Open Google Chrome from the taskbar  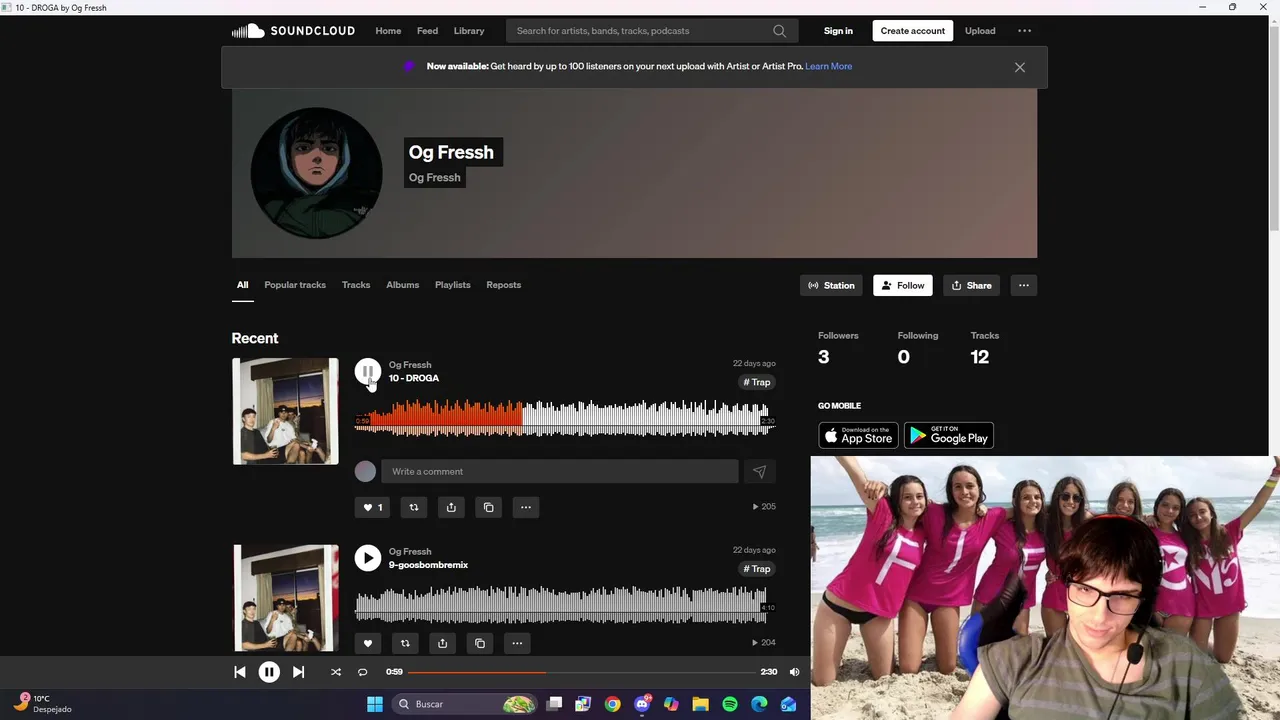(612, 704)
